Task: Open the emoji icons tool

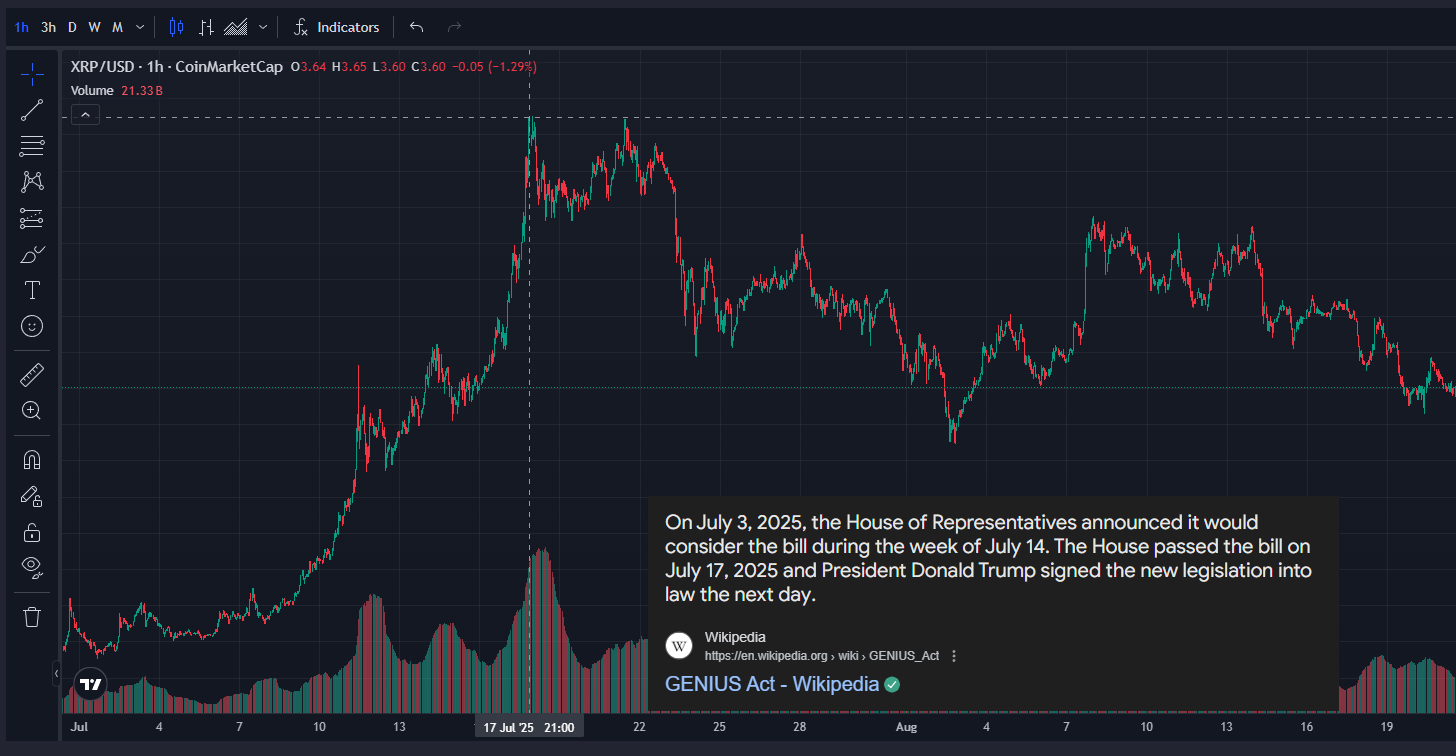Action: (x=32, y=326)
